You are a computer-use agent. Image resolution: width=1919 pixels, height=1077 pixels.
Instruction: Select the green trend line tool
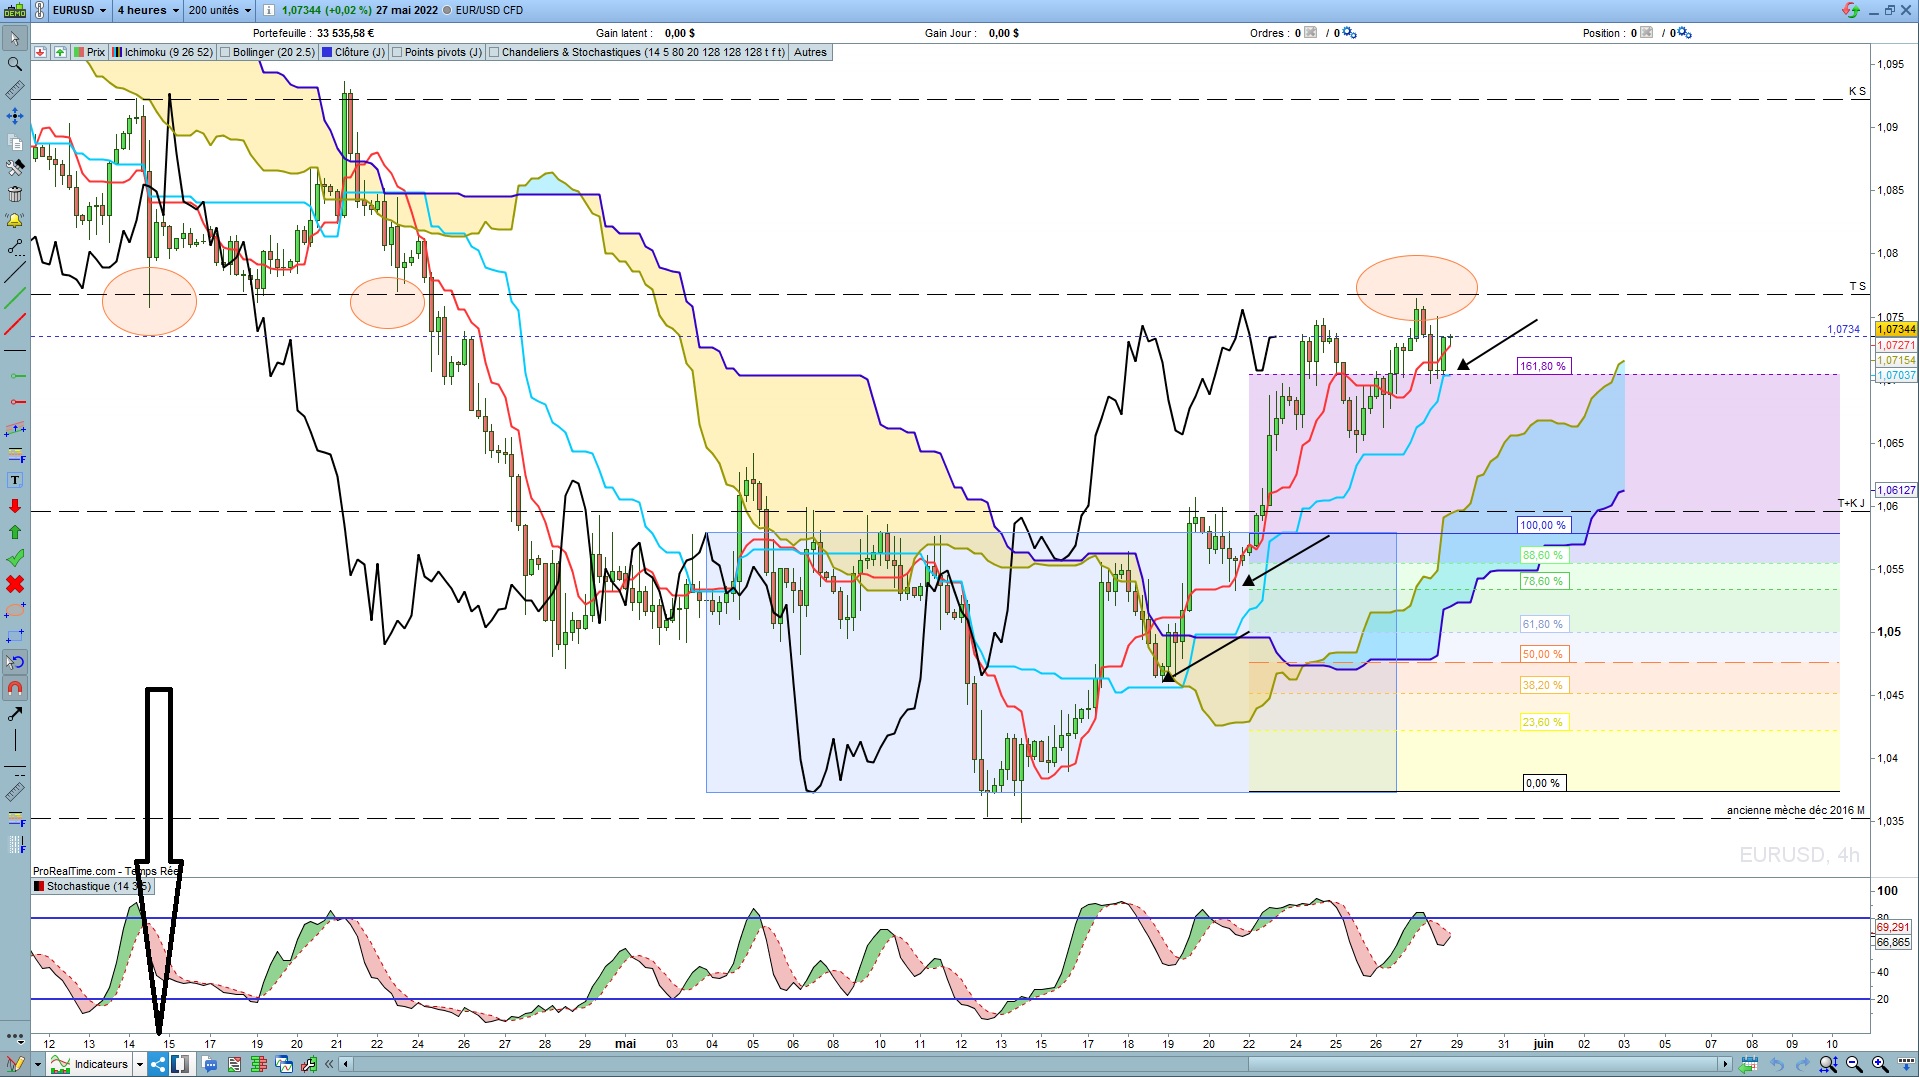pyautogui.click(x=15, y=298)
